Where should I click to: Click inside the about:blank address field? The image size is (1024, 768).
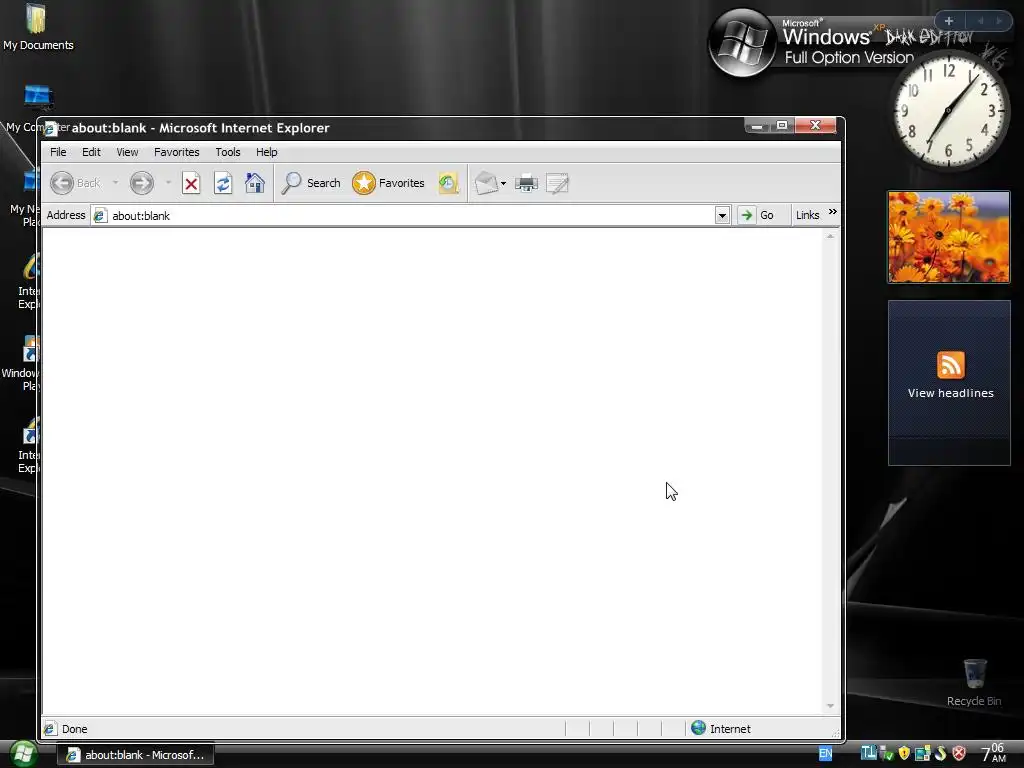[x=411, y=216]
